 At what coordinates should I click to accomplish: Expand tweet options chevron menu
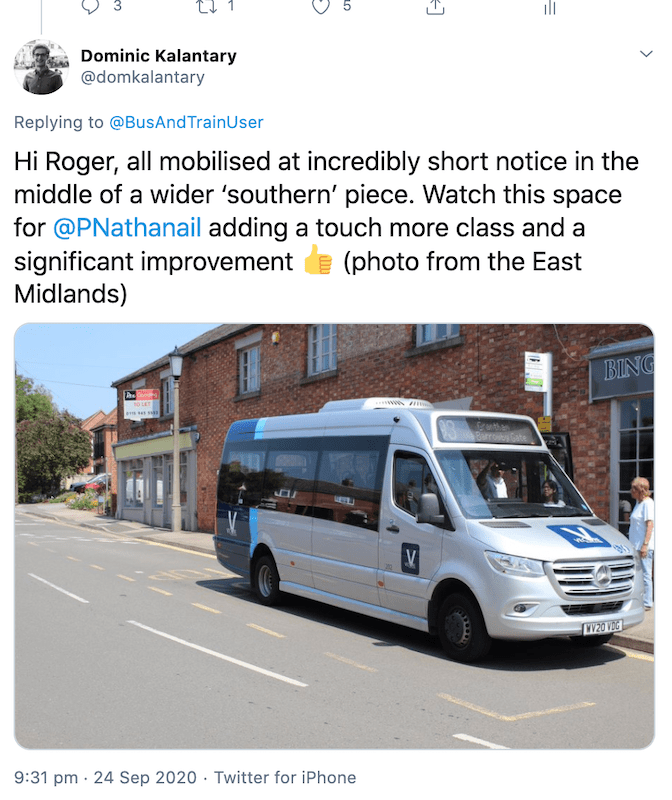[x=646, y=54]
